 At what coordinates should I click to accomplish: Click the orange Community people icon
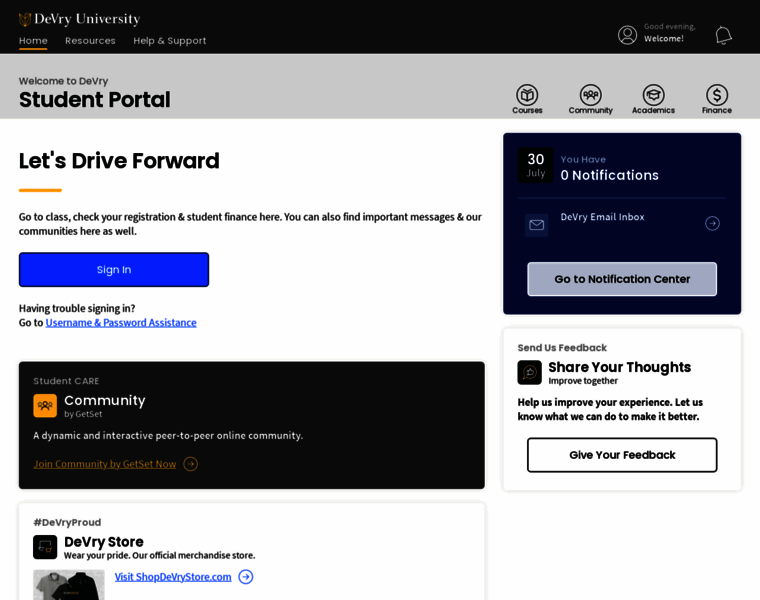pyautogui.click(x=45, y=406)
